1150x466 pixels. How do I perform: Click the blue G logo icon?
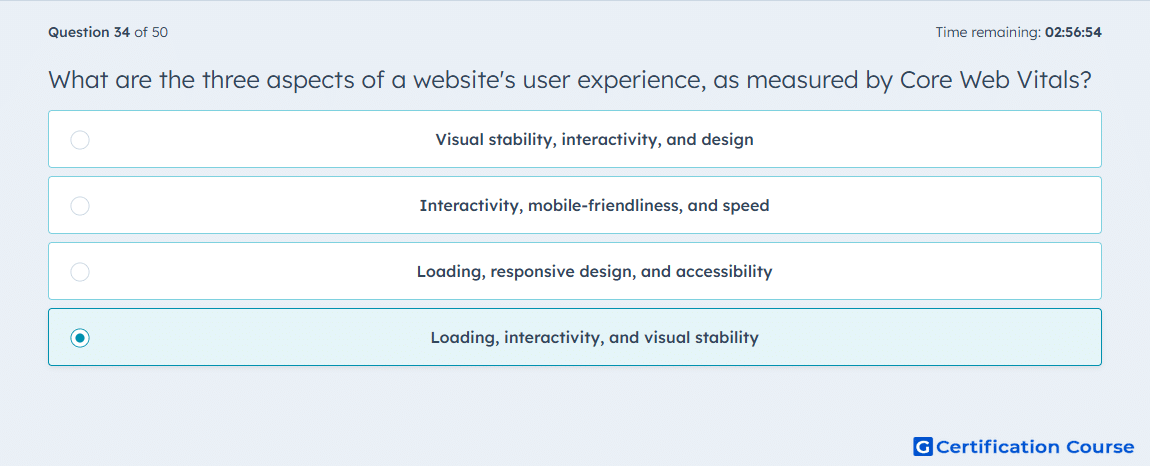pos(923,446)
